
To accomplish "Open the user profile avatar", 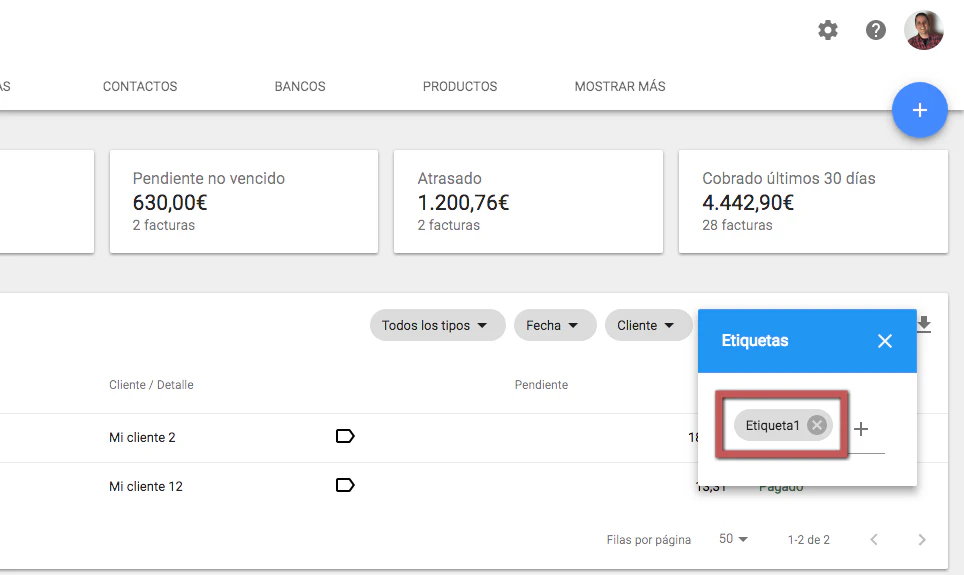I will (x=923, y=30).
